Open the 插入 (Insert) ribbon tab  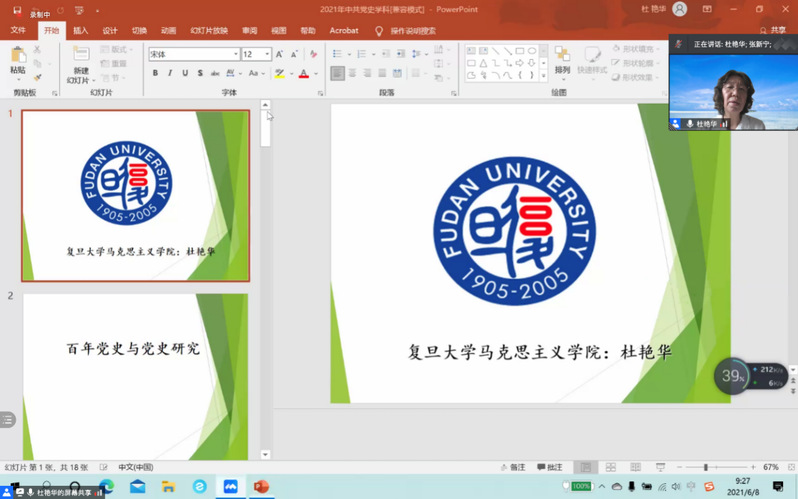click(80, 31)
